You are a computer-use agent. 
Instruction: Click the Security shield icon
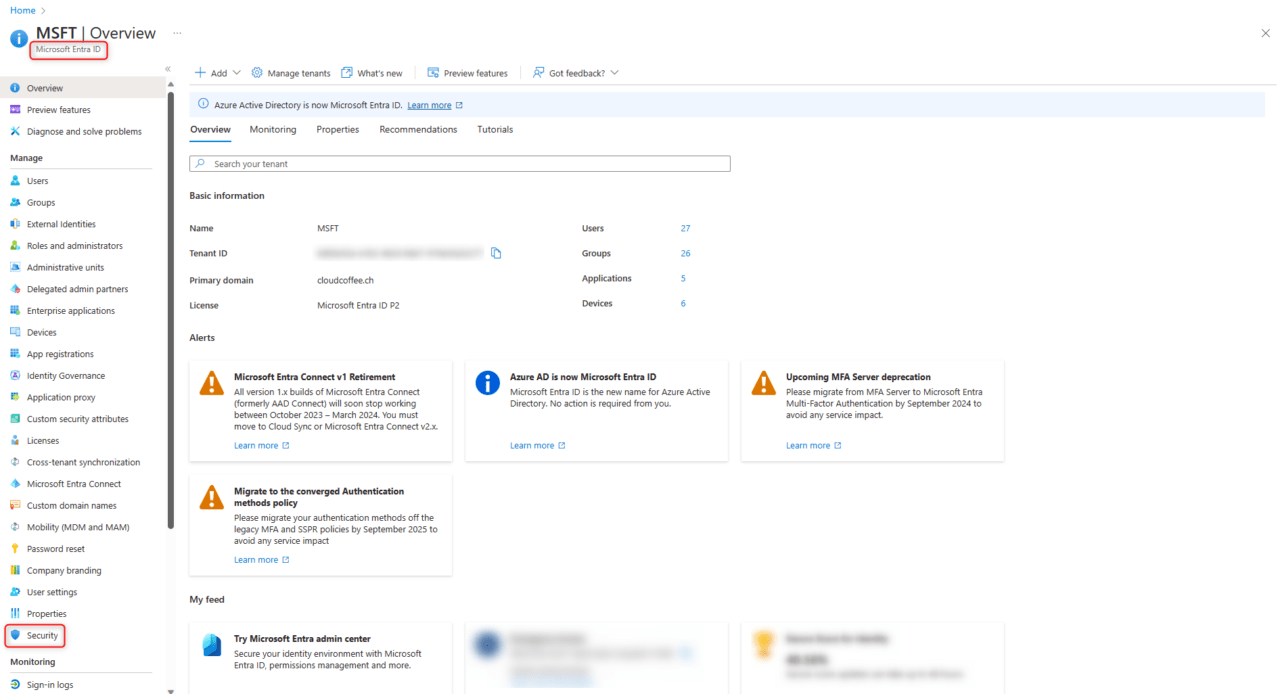[x=16, y=636]
